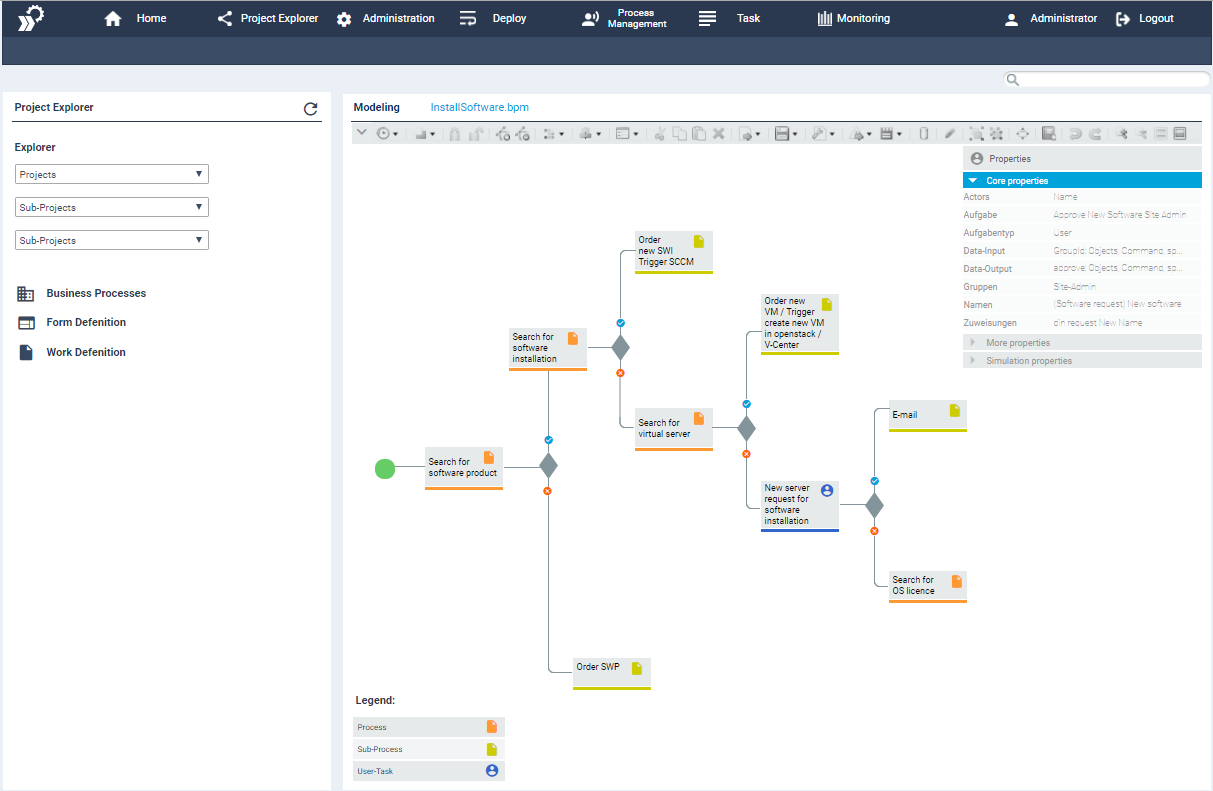Select Business Processes in Project Explorer
The width and height of the screenshot is (1213, 791).
(x=96, y=293)
